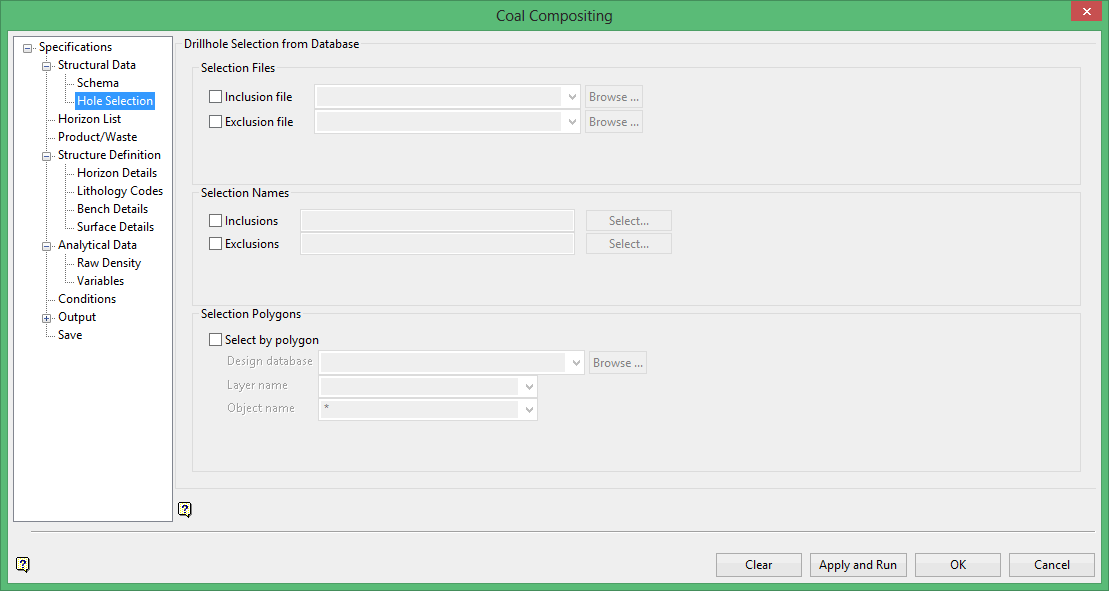The image size is (1109, 591).
Task: Click the Exclusions names text field
Action: point(437,244)
